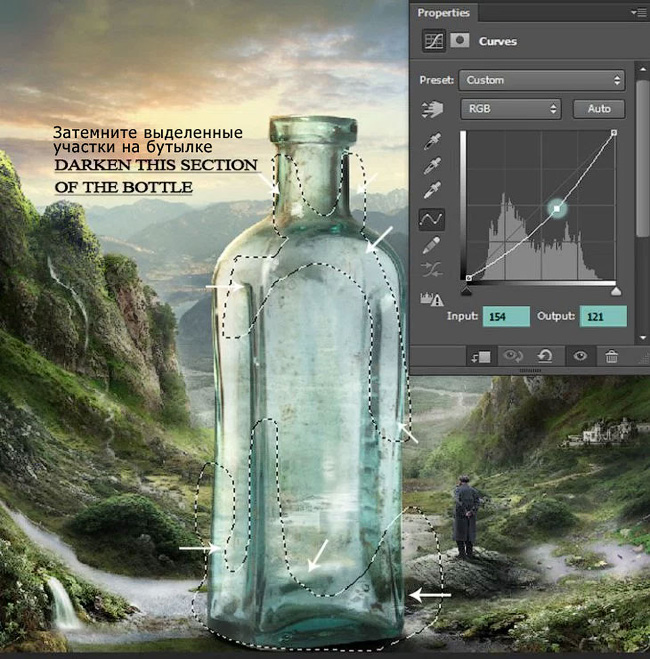The image size is (650, 659).
Task: Click the Auto button
Action: [599, 109]
